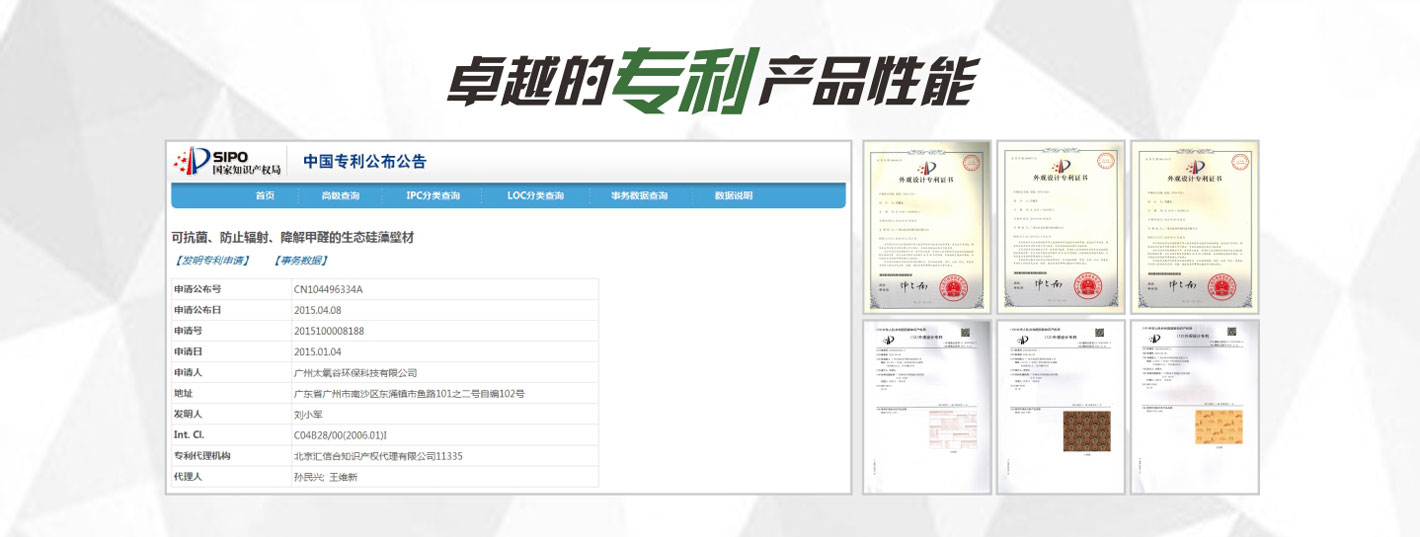The width and height of the screenshot is (1420, 537).
Task: Click the 【发明专利申请】 link
Action: 212,260
